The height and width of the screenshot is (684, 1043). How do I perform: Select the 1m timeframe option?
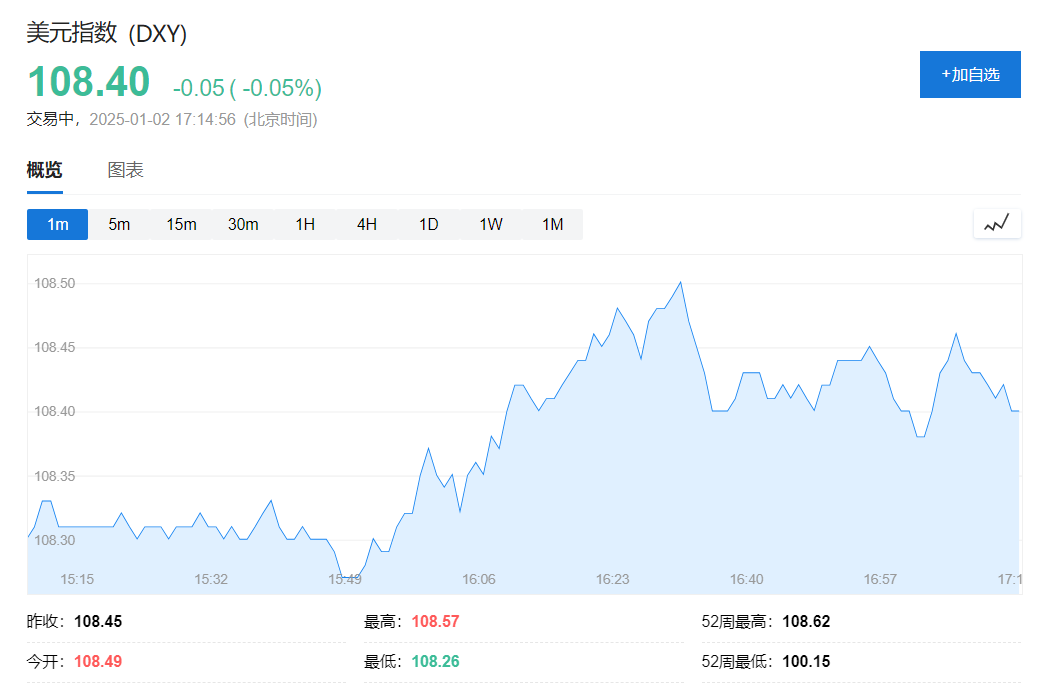point(57,224)
